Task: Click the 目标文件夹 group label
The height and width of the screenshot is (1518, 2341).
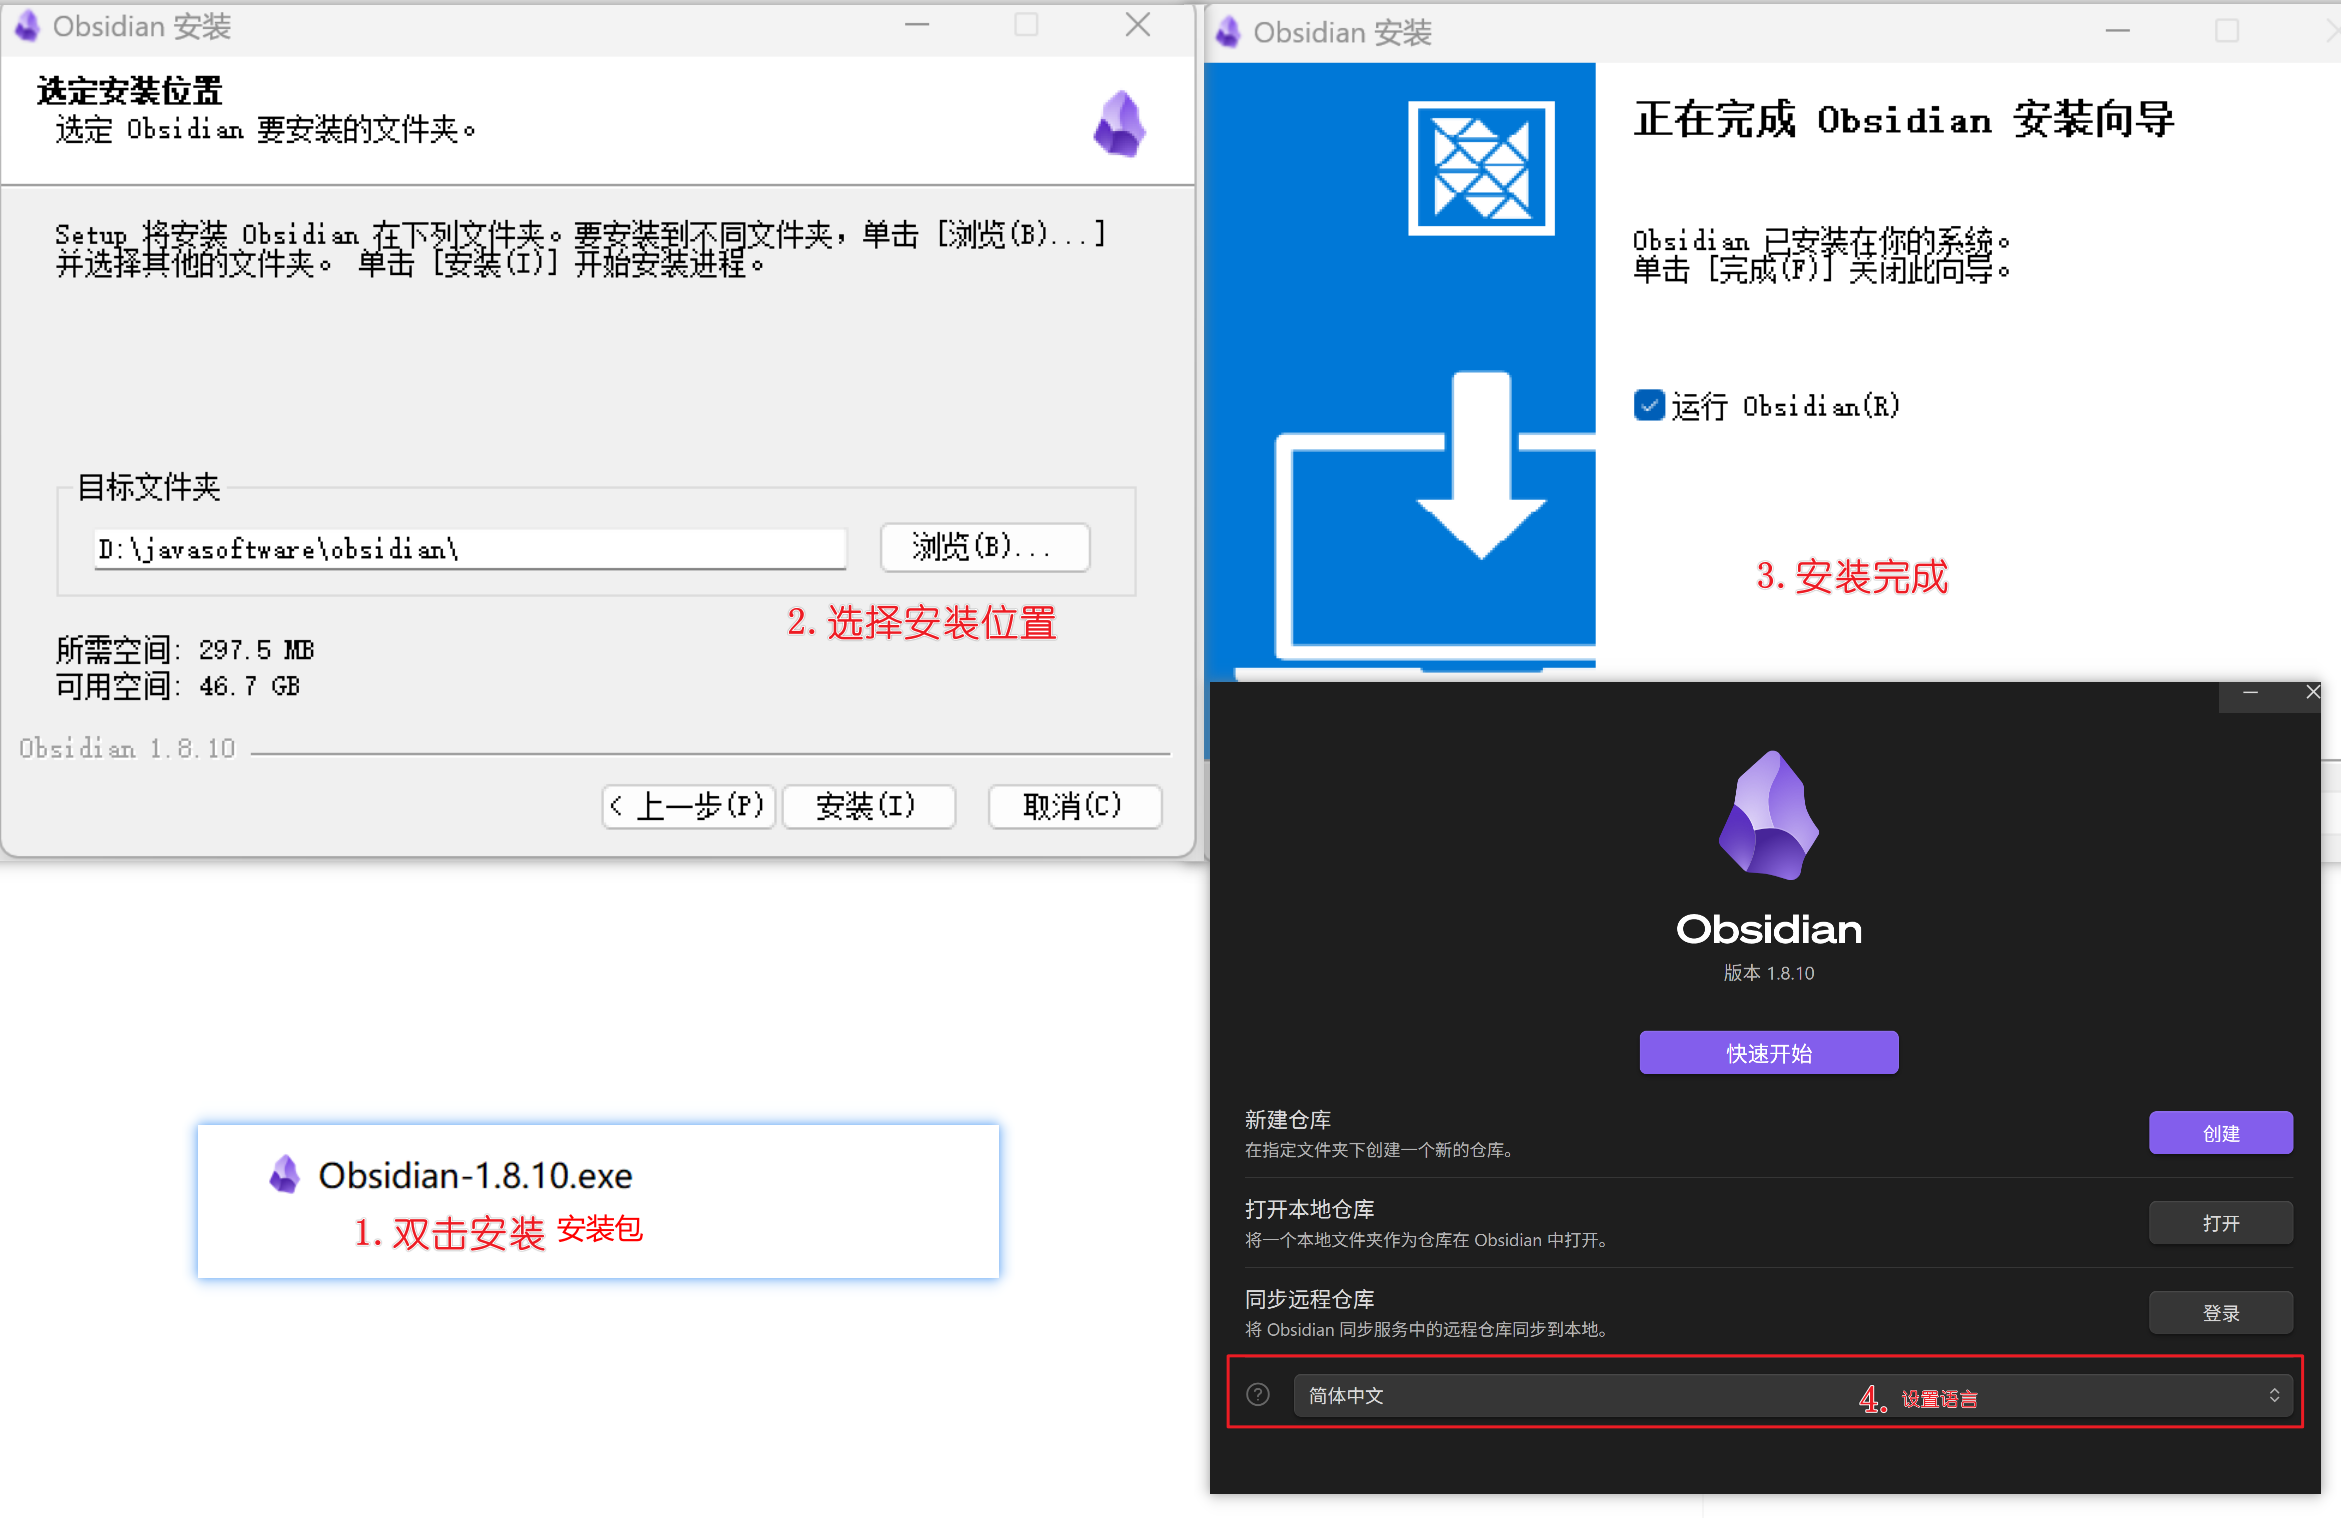Action: point(149,487)
